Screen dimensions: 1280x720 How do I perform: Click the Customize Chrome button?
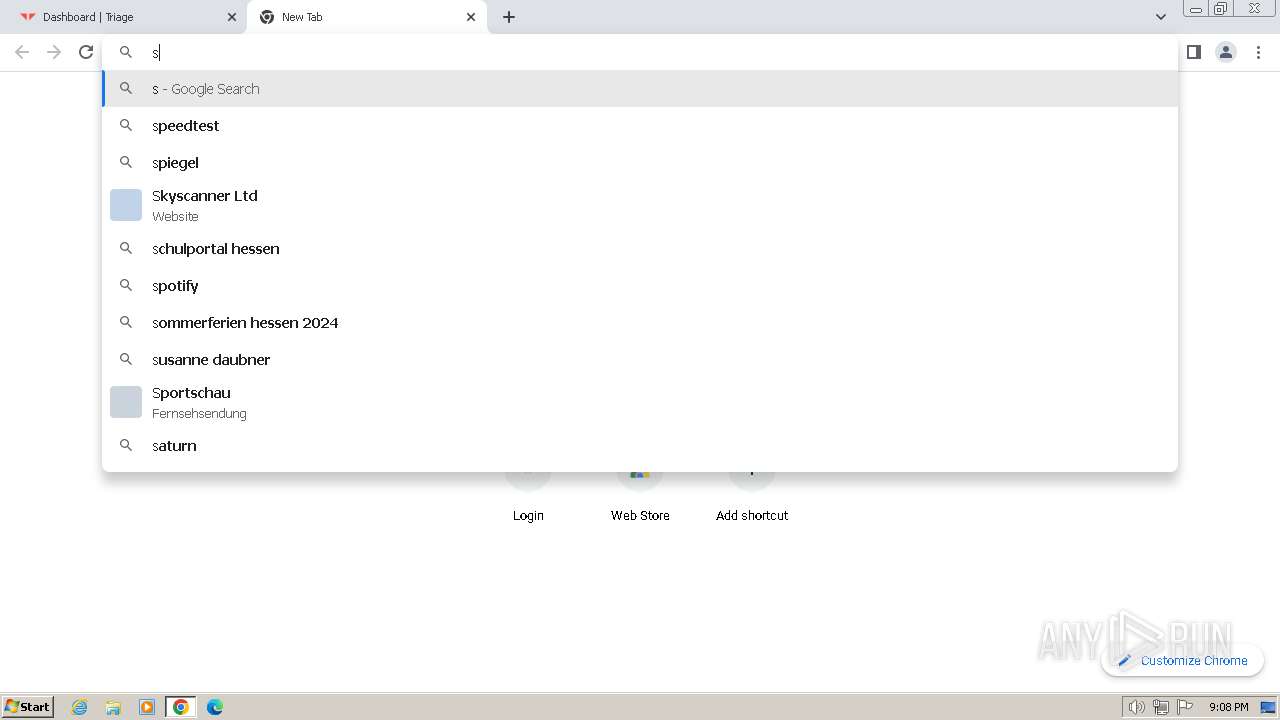pyautogui.click(x=1182, y=660)
